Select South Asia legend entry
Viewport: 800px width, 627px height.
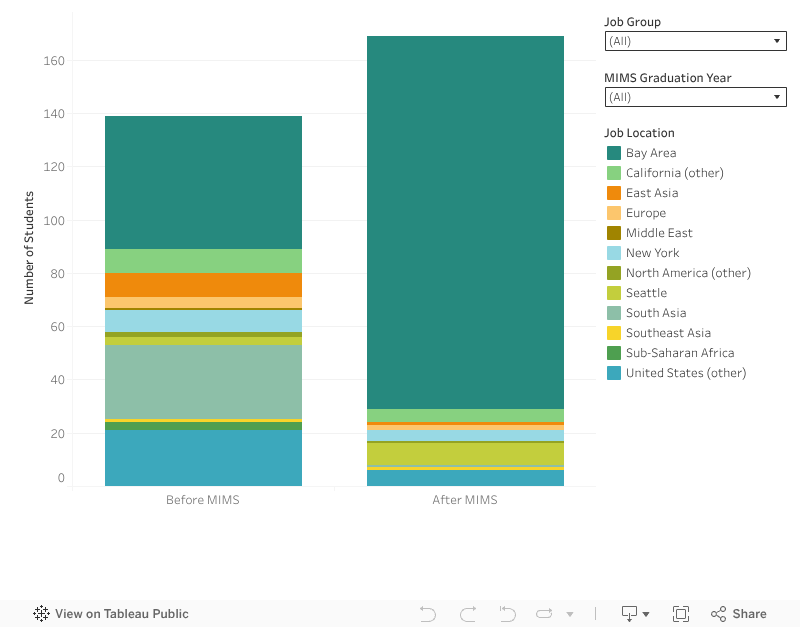pos(655,313)
